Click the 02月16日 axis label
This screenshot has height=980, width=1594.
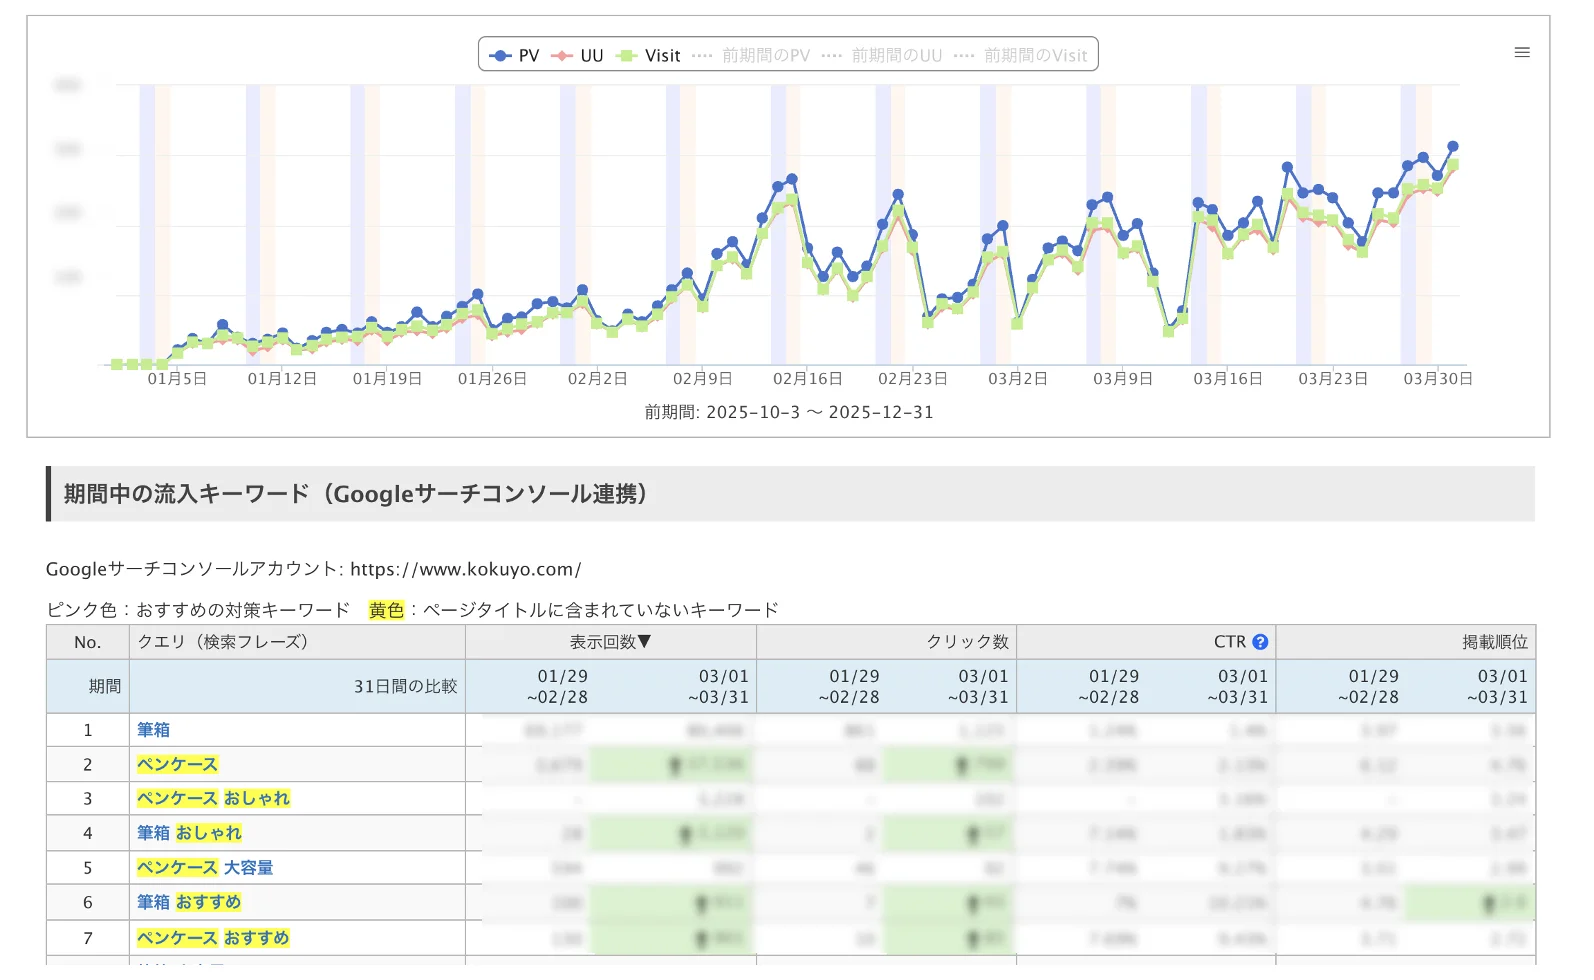click(x=808, y=379)
